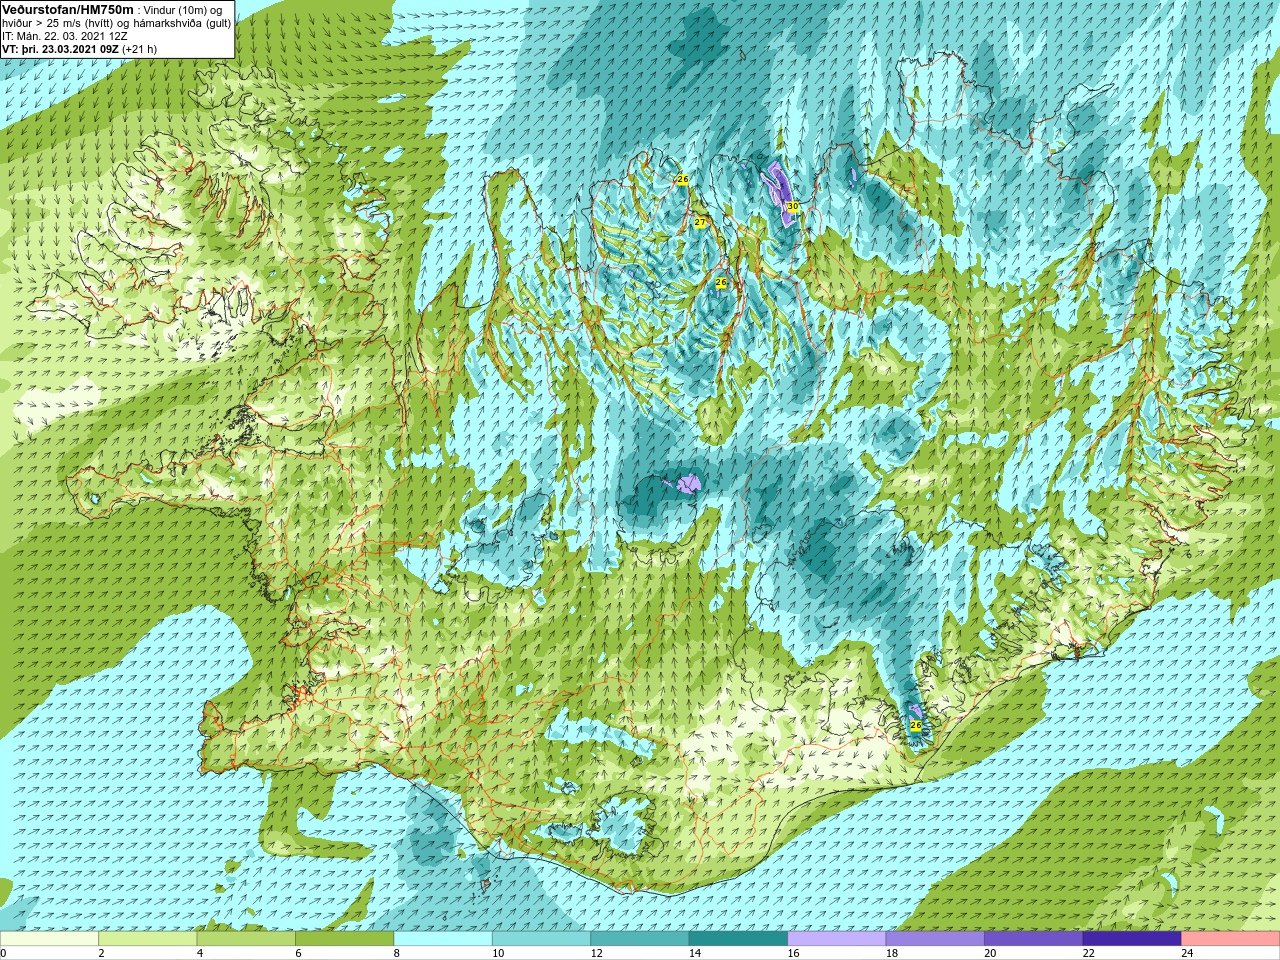Click the 6–8 m/s olive green legend swatch
Viewport: 1280px width, 960px height.
pos(345,939)
